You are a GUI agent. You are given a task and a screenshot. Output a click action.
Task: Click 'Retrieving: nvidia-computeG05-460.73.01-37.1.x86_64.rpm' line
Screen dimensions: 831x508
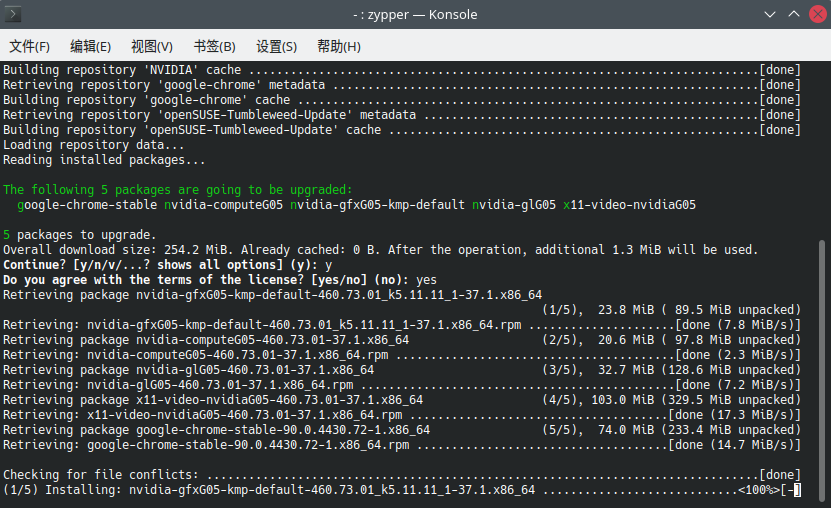[401, 355]
